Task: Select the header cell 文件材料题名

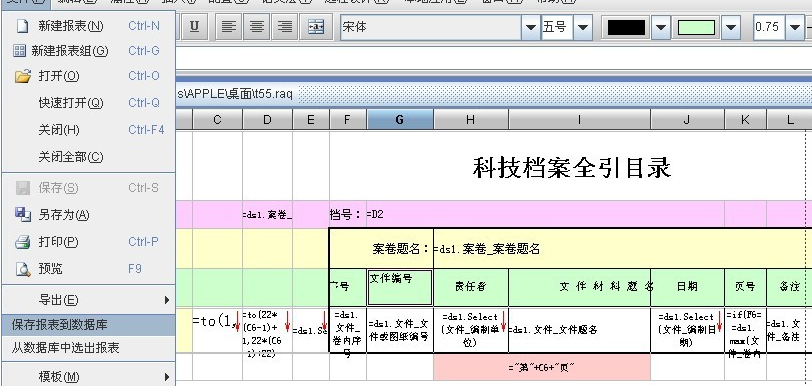Action: (579, 288)
